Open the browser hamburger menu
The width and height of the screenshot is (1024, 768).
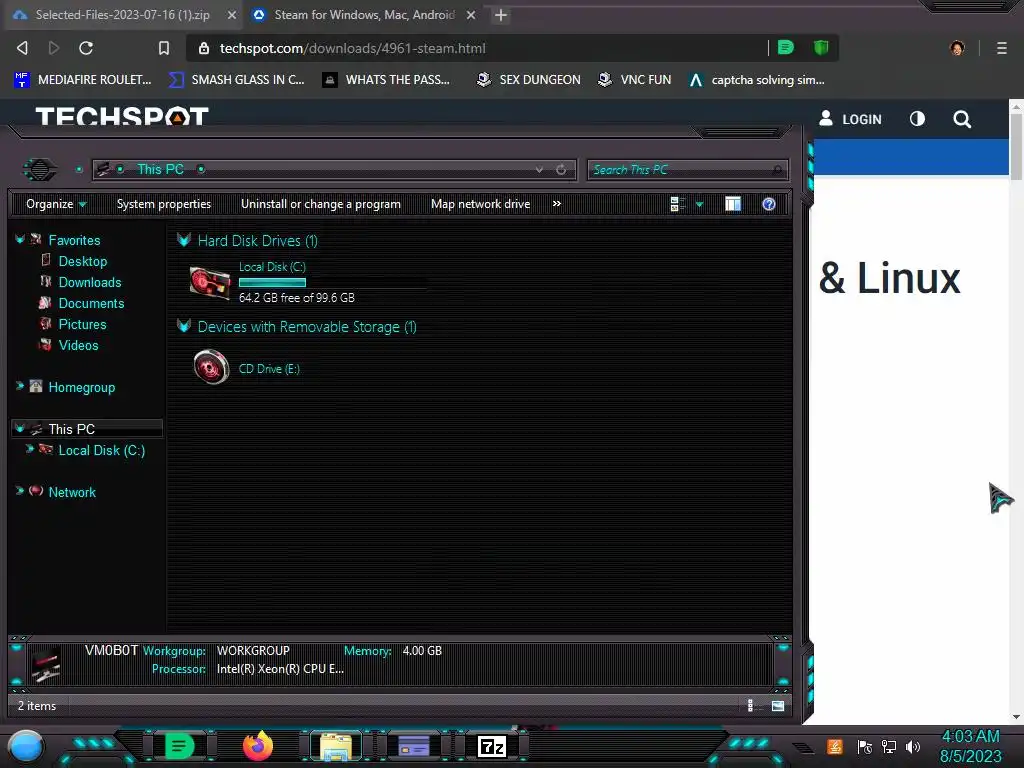[1001, 48]
